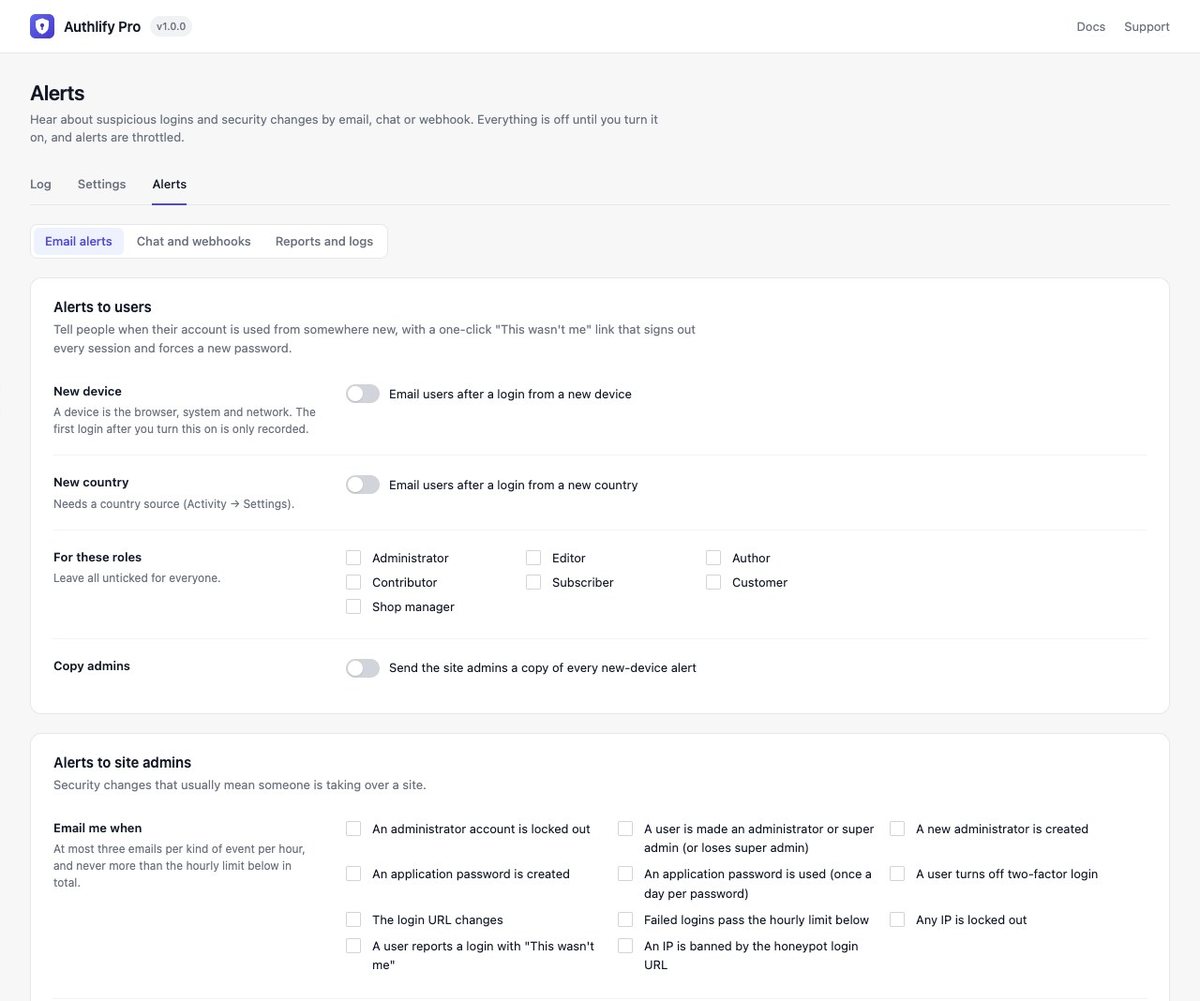Select the Alerts tab
The image size is (1200, 1001).
pyautogui.click(x=169, y=184)
